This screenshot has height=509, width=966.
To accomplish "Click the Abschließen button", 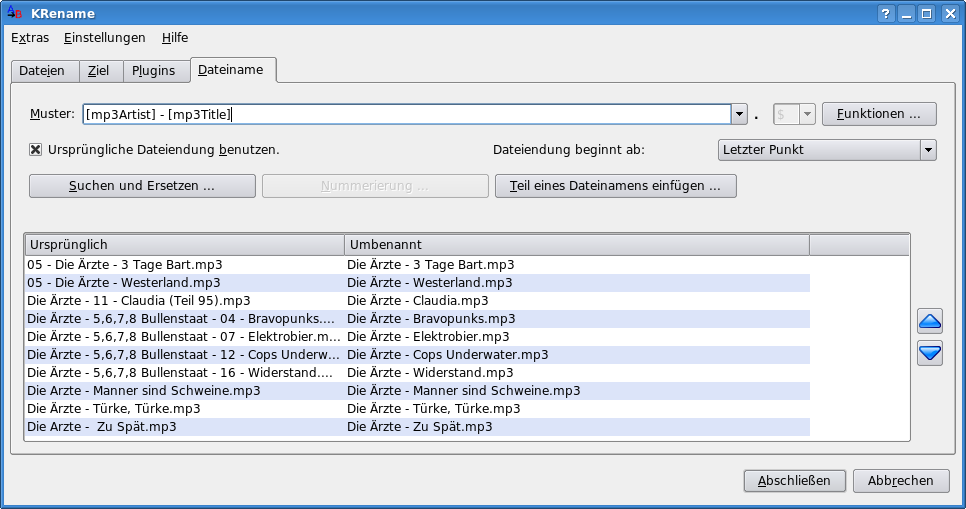I will point(794,481).
